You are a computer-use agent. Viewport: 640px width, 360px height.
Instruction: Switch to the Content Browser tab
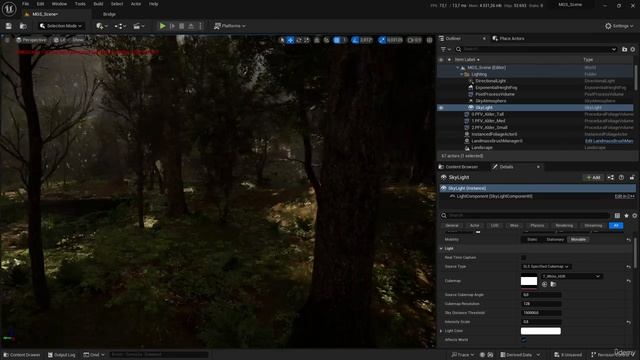click(x=458, y=167)
